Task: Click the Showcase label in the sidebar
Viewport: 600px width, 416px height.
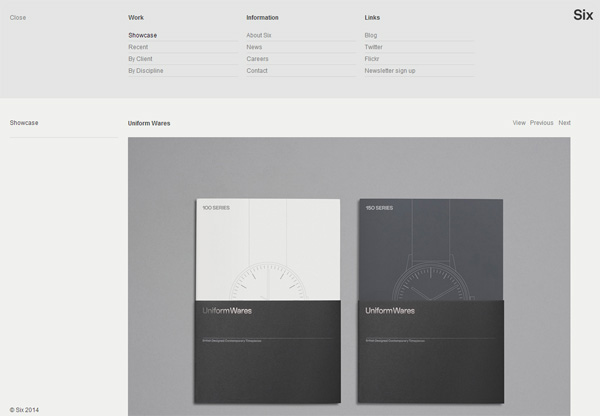Action: tap(24, 123)
